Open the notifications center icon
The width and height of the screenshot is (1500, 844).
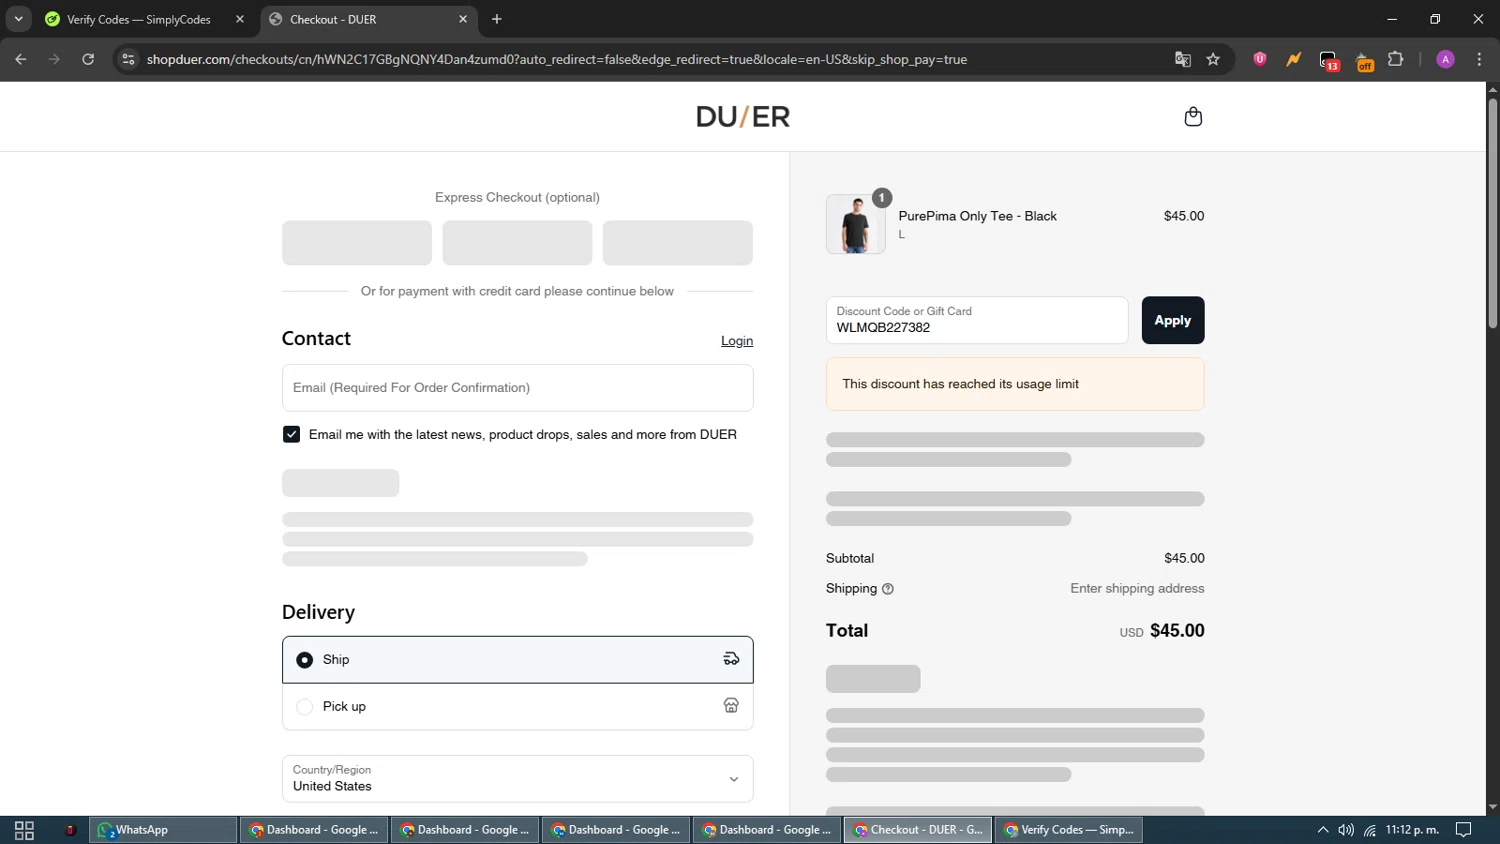[1463, 830]
